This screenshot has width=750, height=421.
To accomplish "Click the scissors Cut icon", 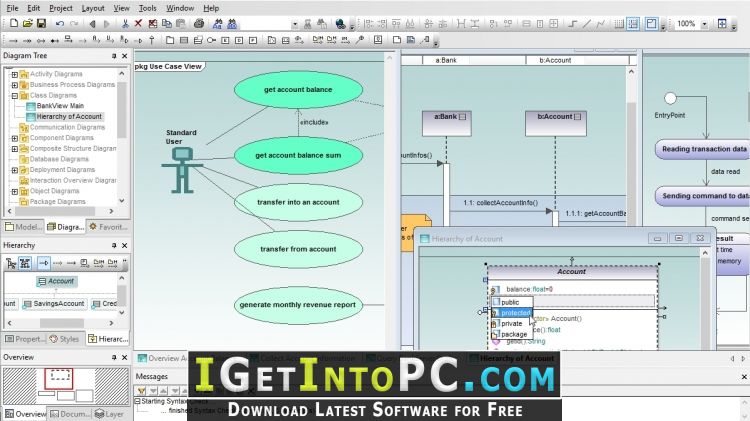I will (x=125, y=23).
